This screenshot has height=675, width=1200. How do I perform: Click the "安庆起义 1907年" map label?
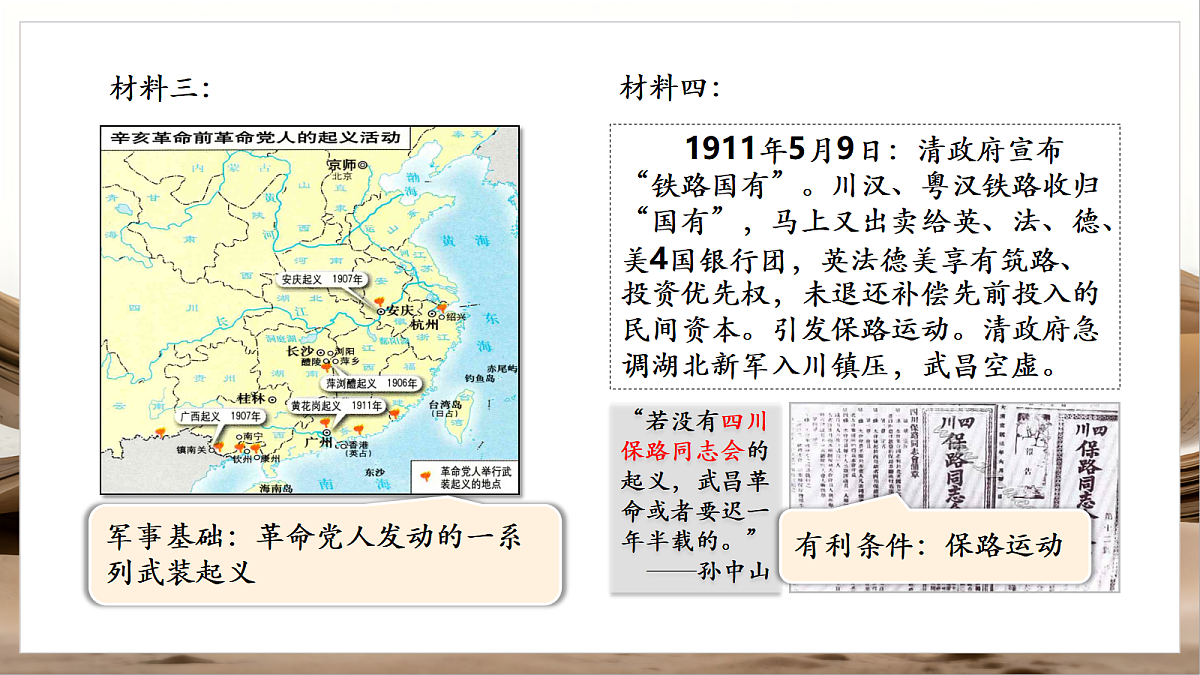322,279
